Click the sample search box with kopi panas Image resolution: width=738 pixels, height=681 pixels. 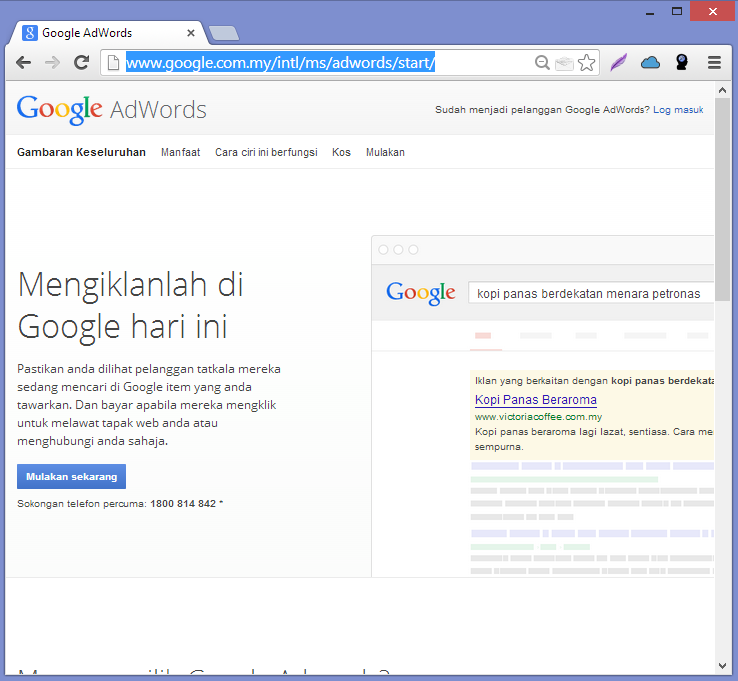click(591, 293)
